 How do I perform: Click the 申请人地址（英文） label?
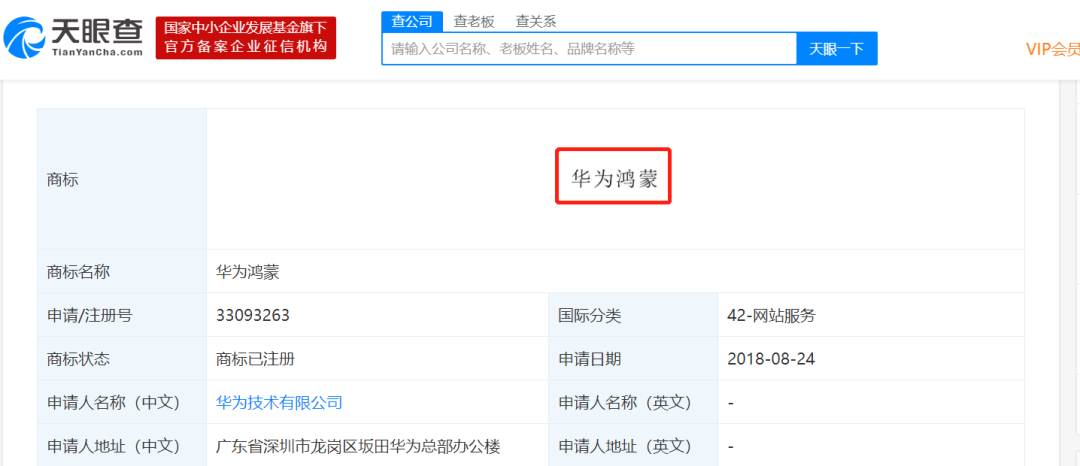pos(625,446)
